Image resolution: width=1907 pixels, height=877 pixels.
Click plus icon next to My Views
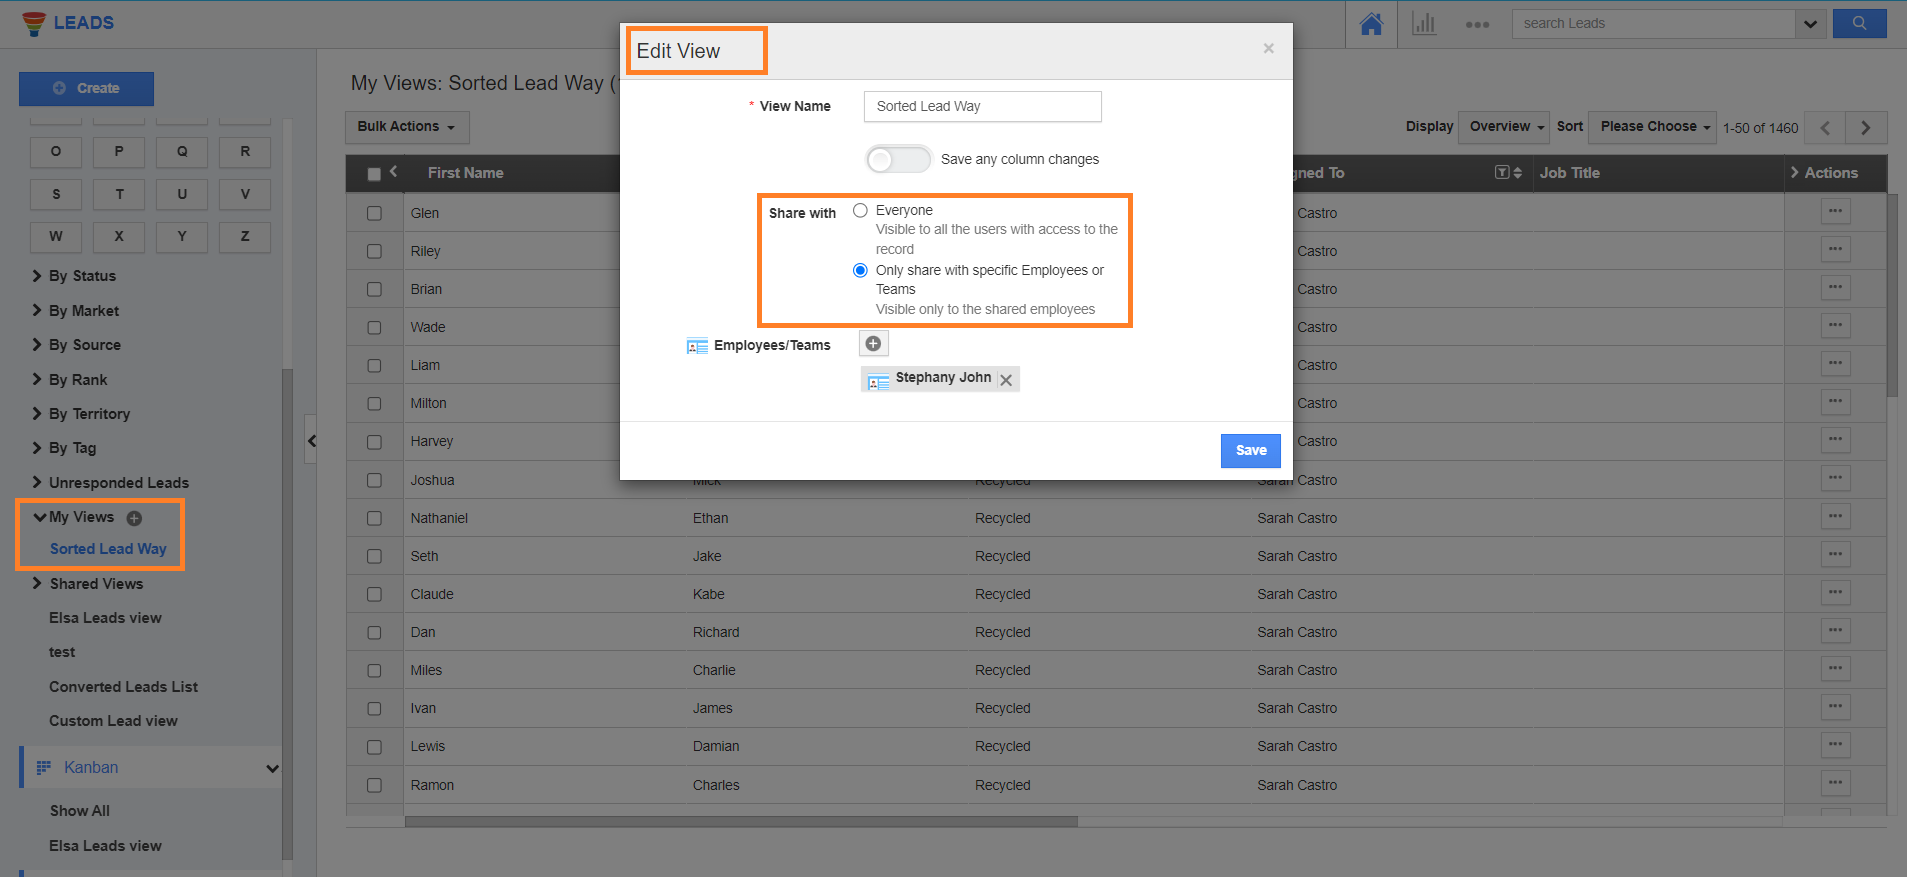tap(134, 518)
